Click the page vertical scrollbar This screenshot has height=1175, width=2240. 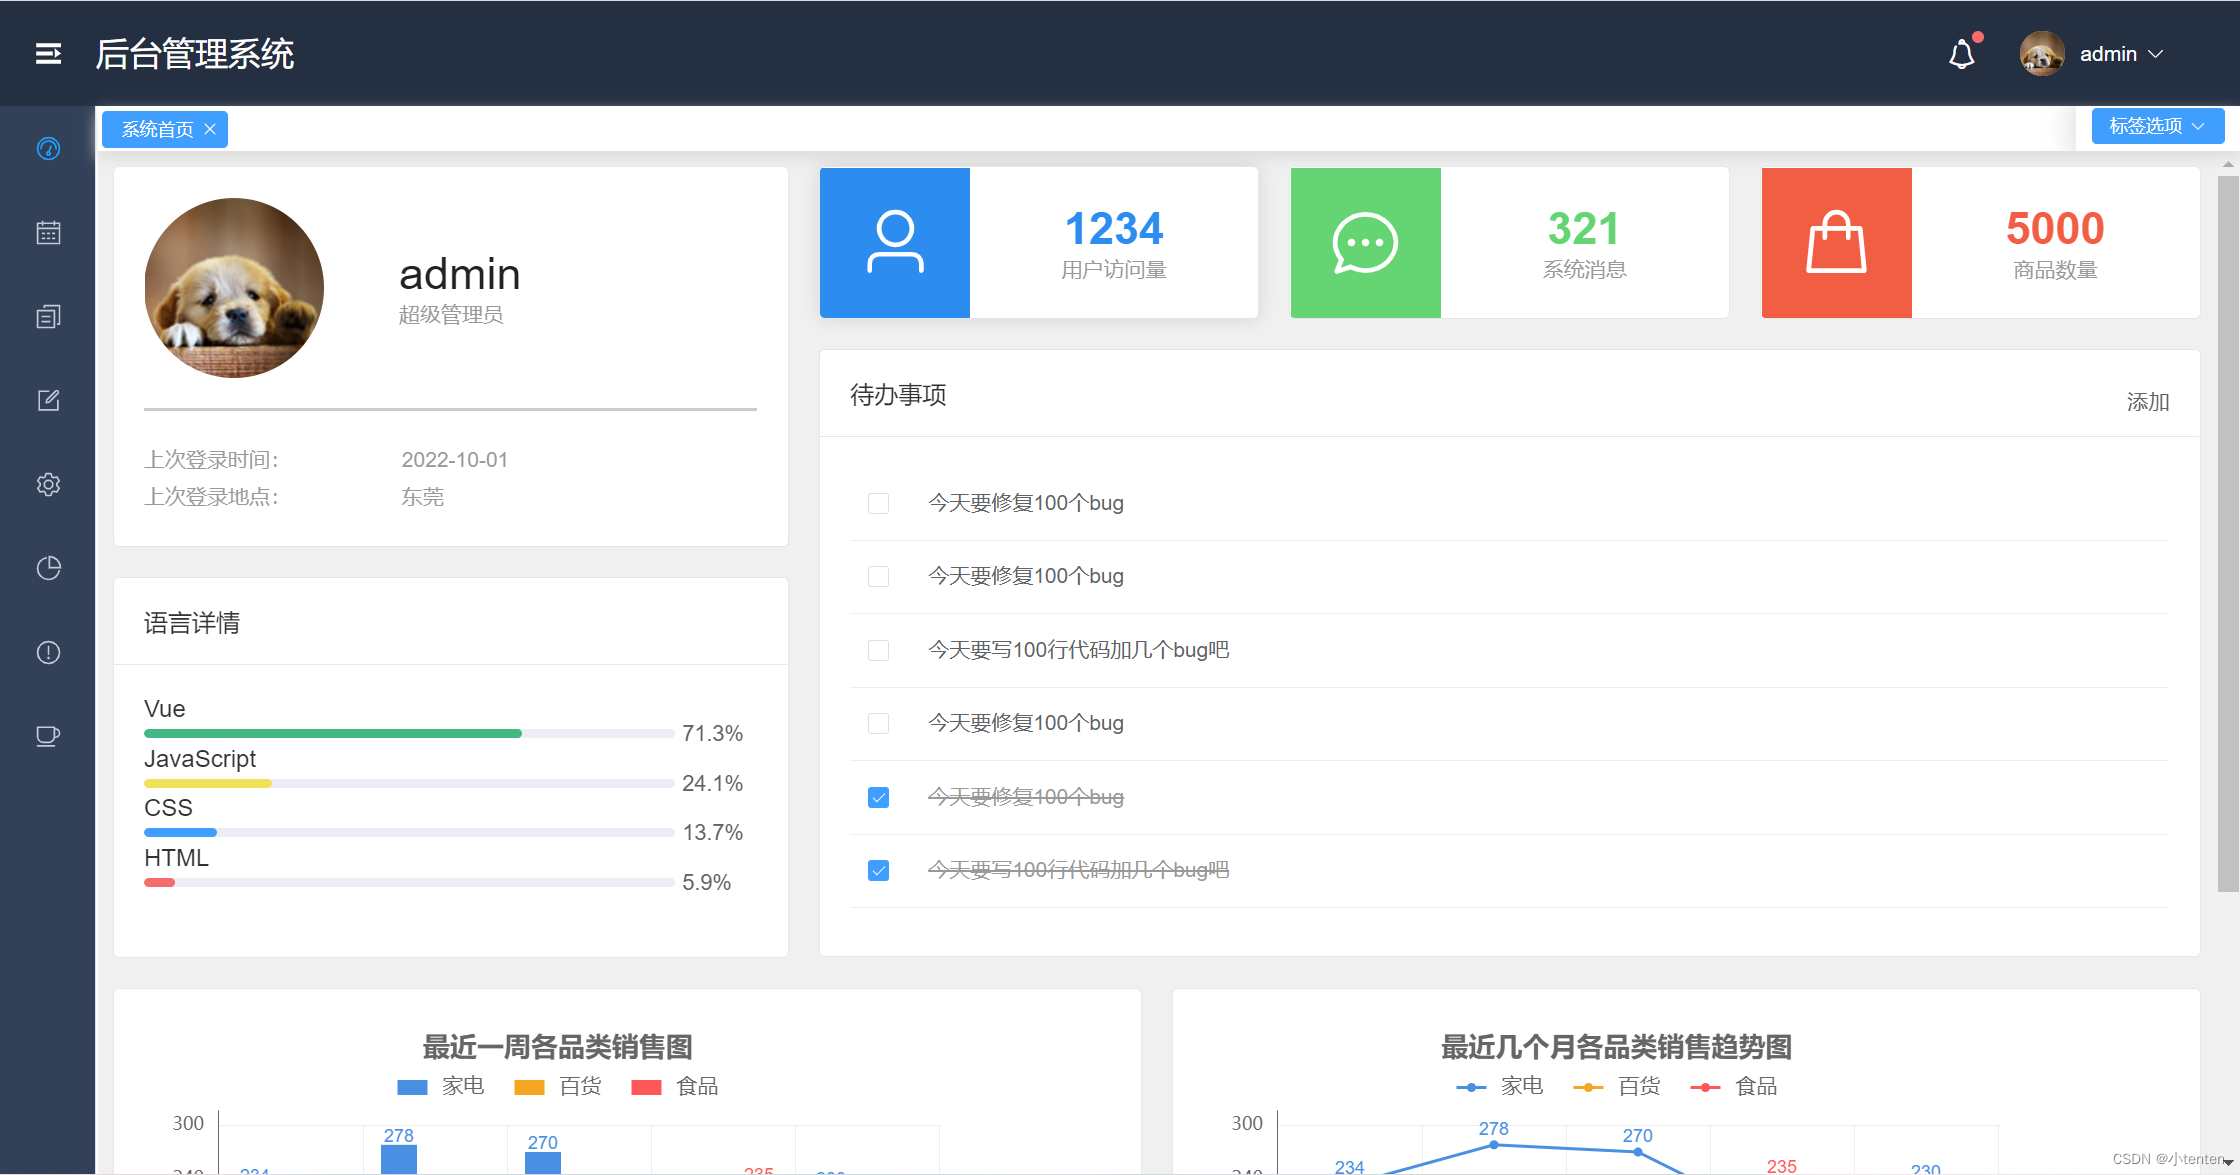2228,533
